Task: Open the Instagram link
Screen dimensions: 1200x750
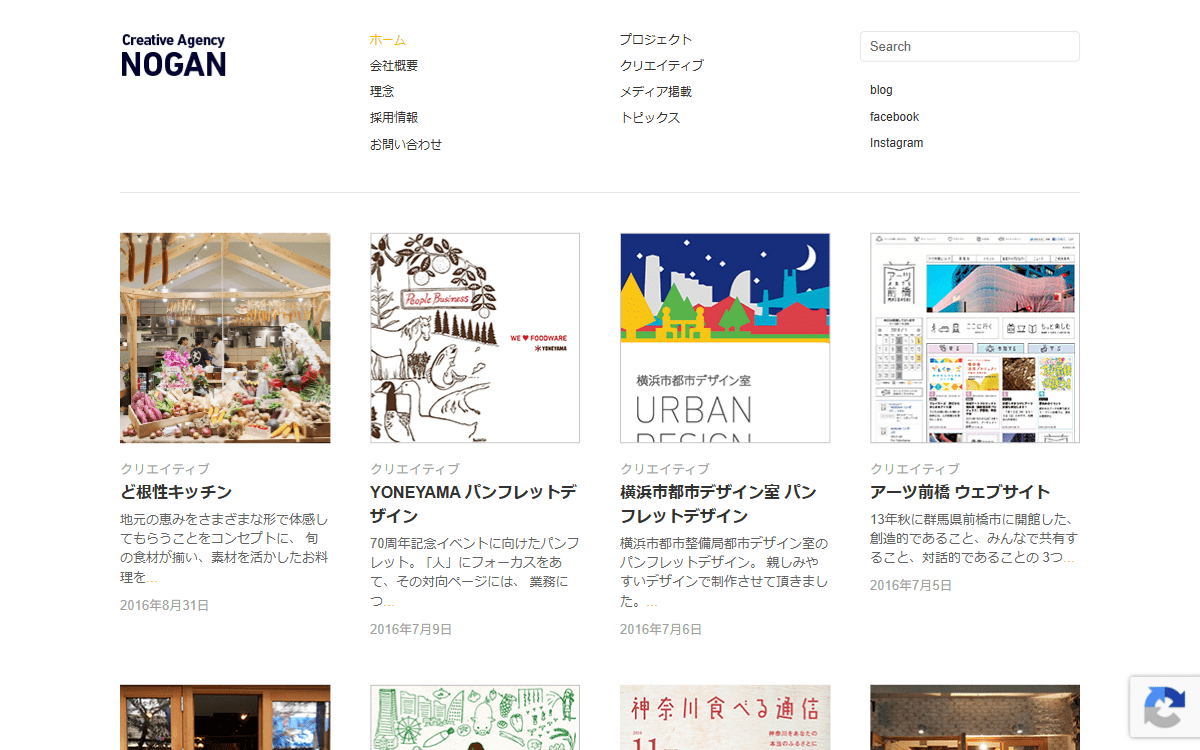Action: point(896,143)
